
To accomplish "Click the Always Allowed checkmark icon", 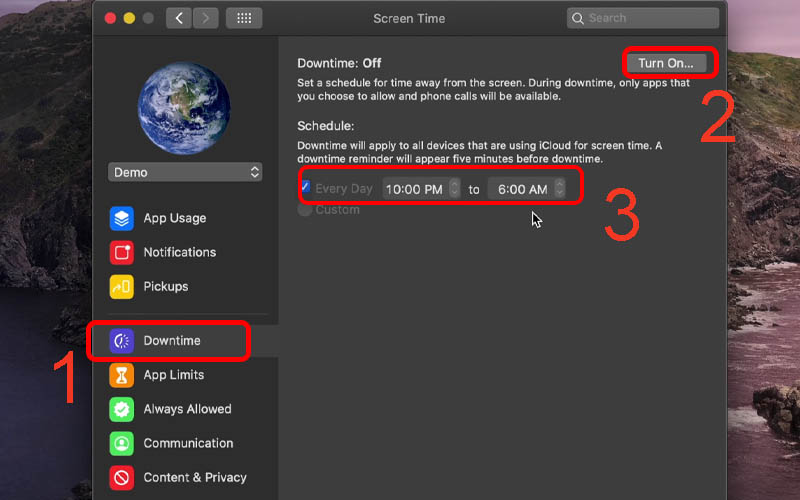I will point(121,409).
